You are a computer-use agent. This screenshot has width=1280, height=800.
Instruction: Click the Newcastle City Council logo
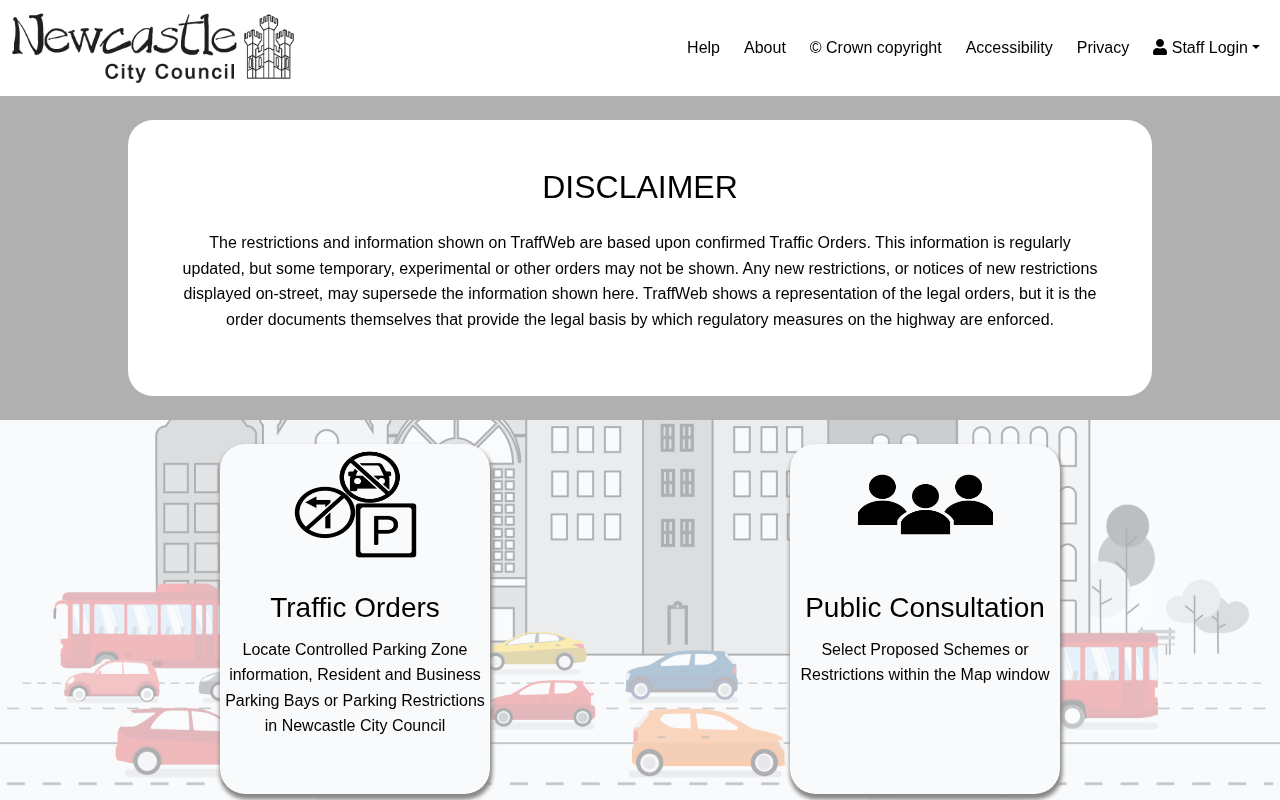(x=153, y=48)
